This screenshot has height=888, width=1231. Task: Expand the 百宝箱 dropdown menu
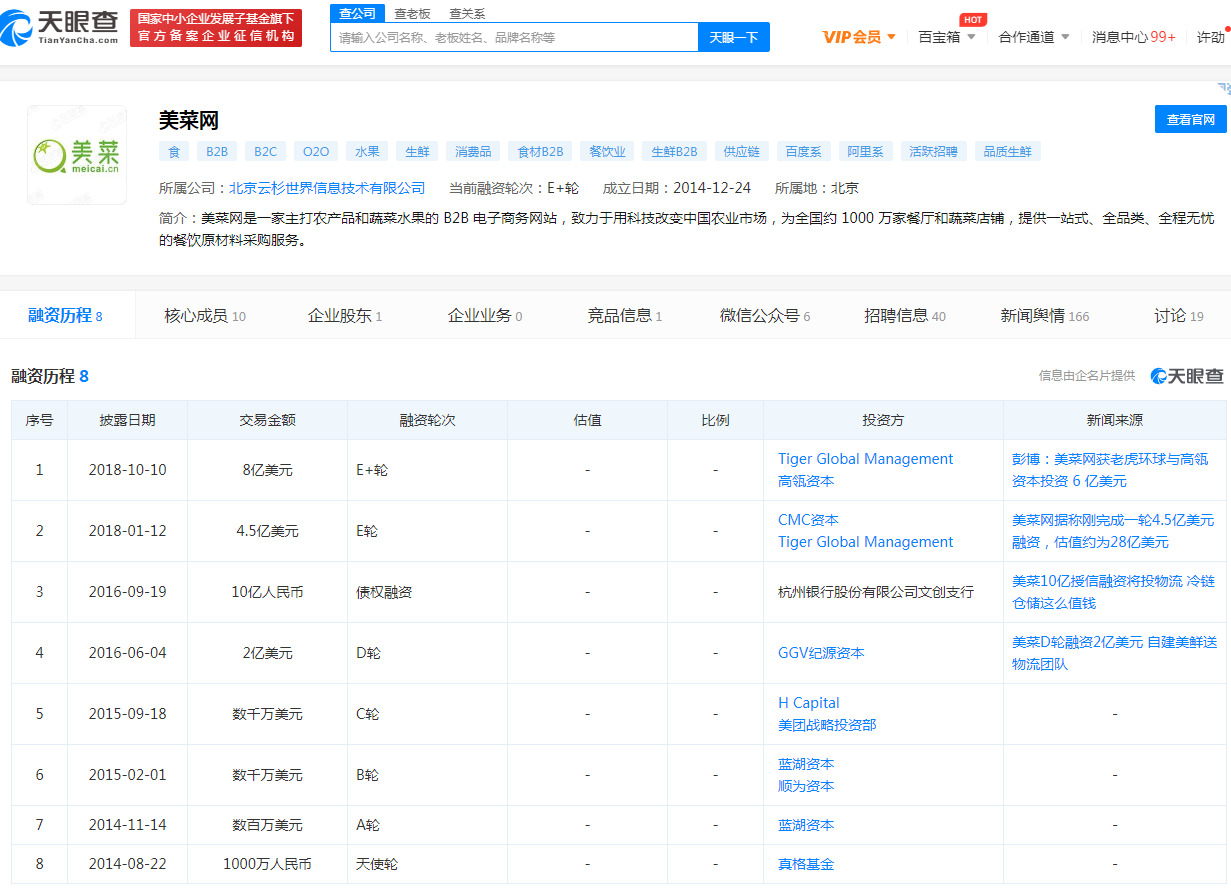click(x=947, y=37)
